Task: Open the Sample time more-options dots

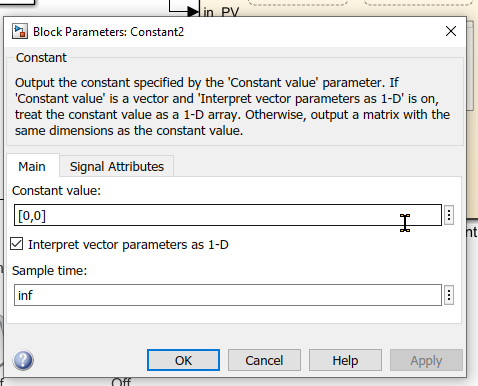Action: point(449,295)
